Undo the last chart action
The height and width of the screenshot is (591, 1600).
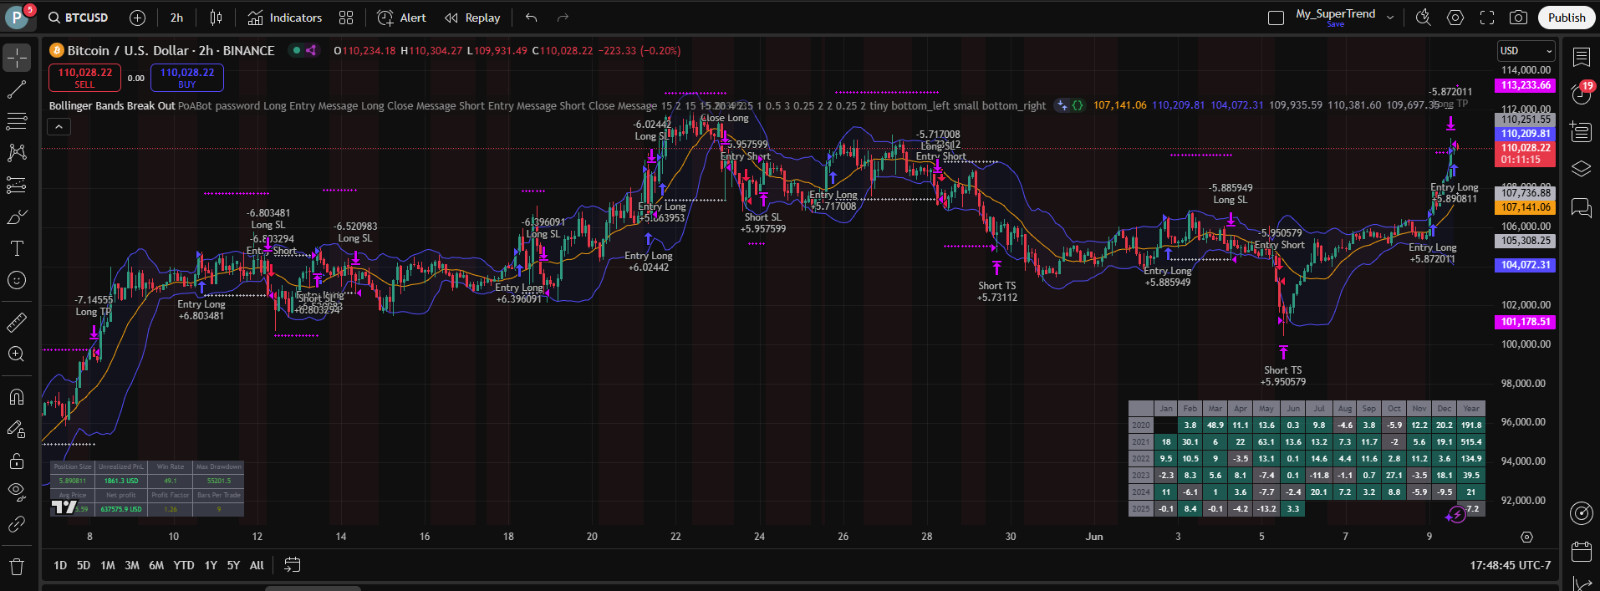[x=531, y=17]
